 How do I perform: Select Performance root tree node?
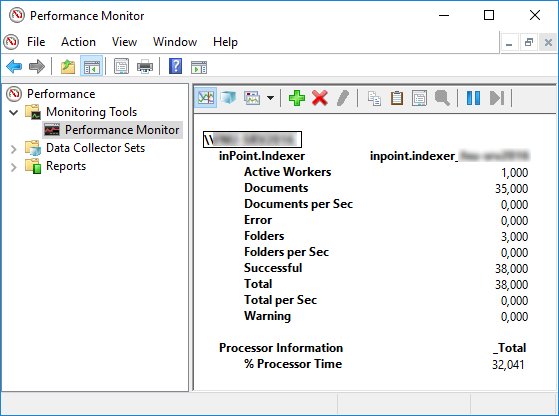tap(61, 94)
